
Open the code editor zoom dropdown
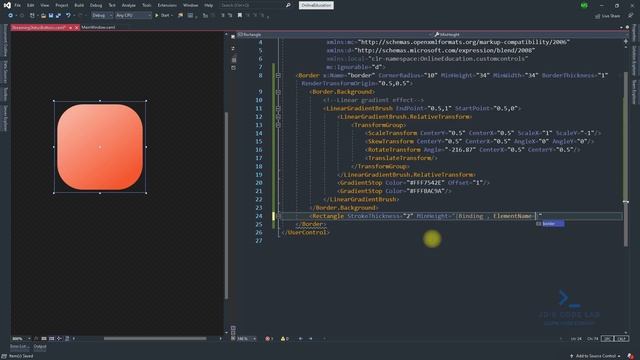tap(247, 339)
